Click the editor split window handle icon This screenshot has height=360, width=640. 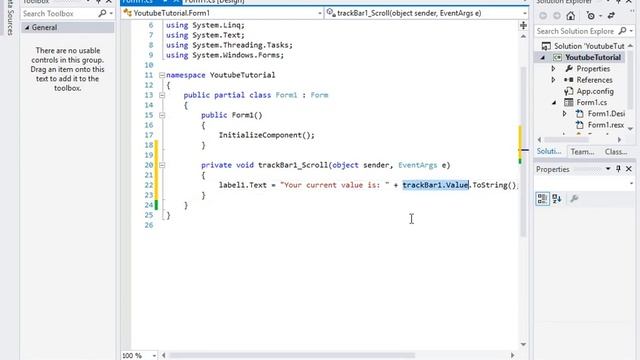pyautogui.click(x=523, y=26)
